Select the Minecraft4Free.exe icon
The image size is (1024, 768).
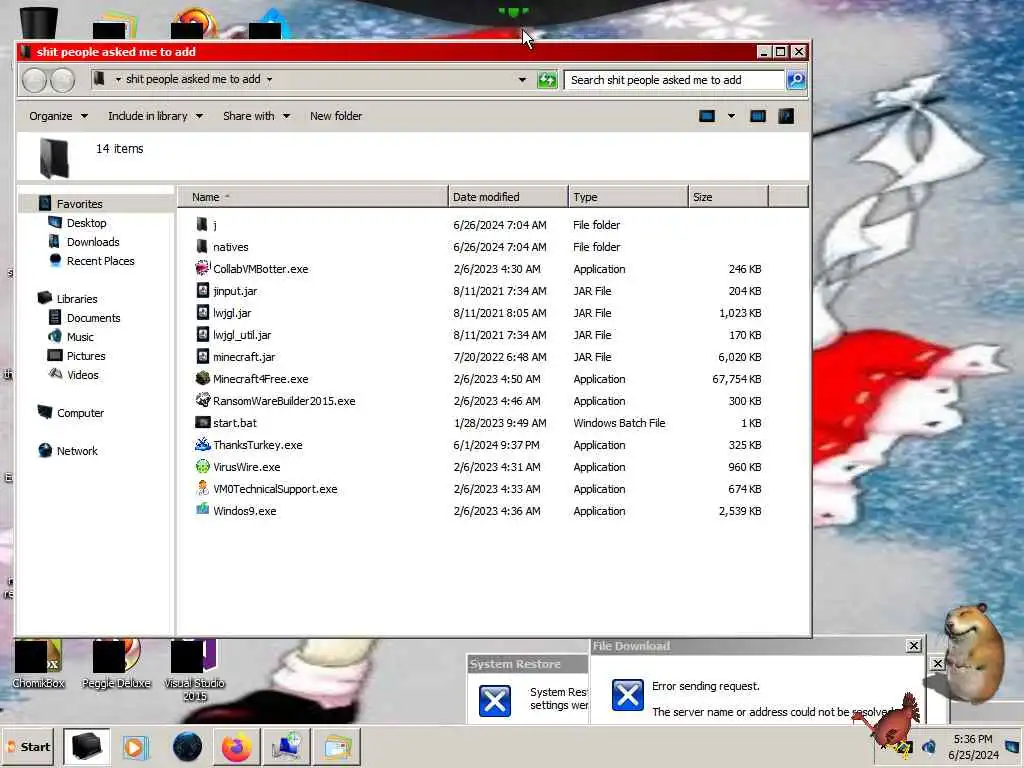coord(202,378)
